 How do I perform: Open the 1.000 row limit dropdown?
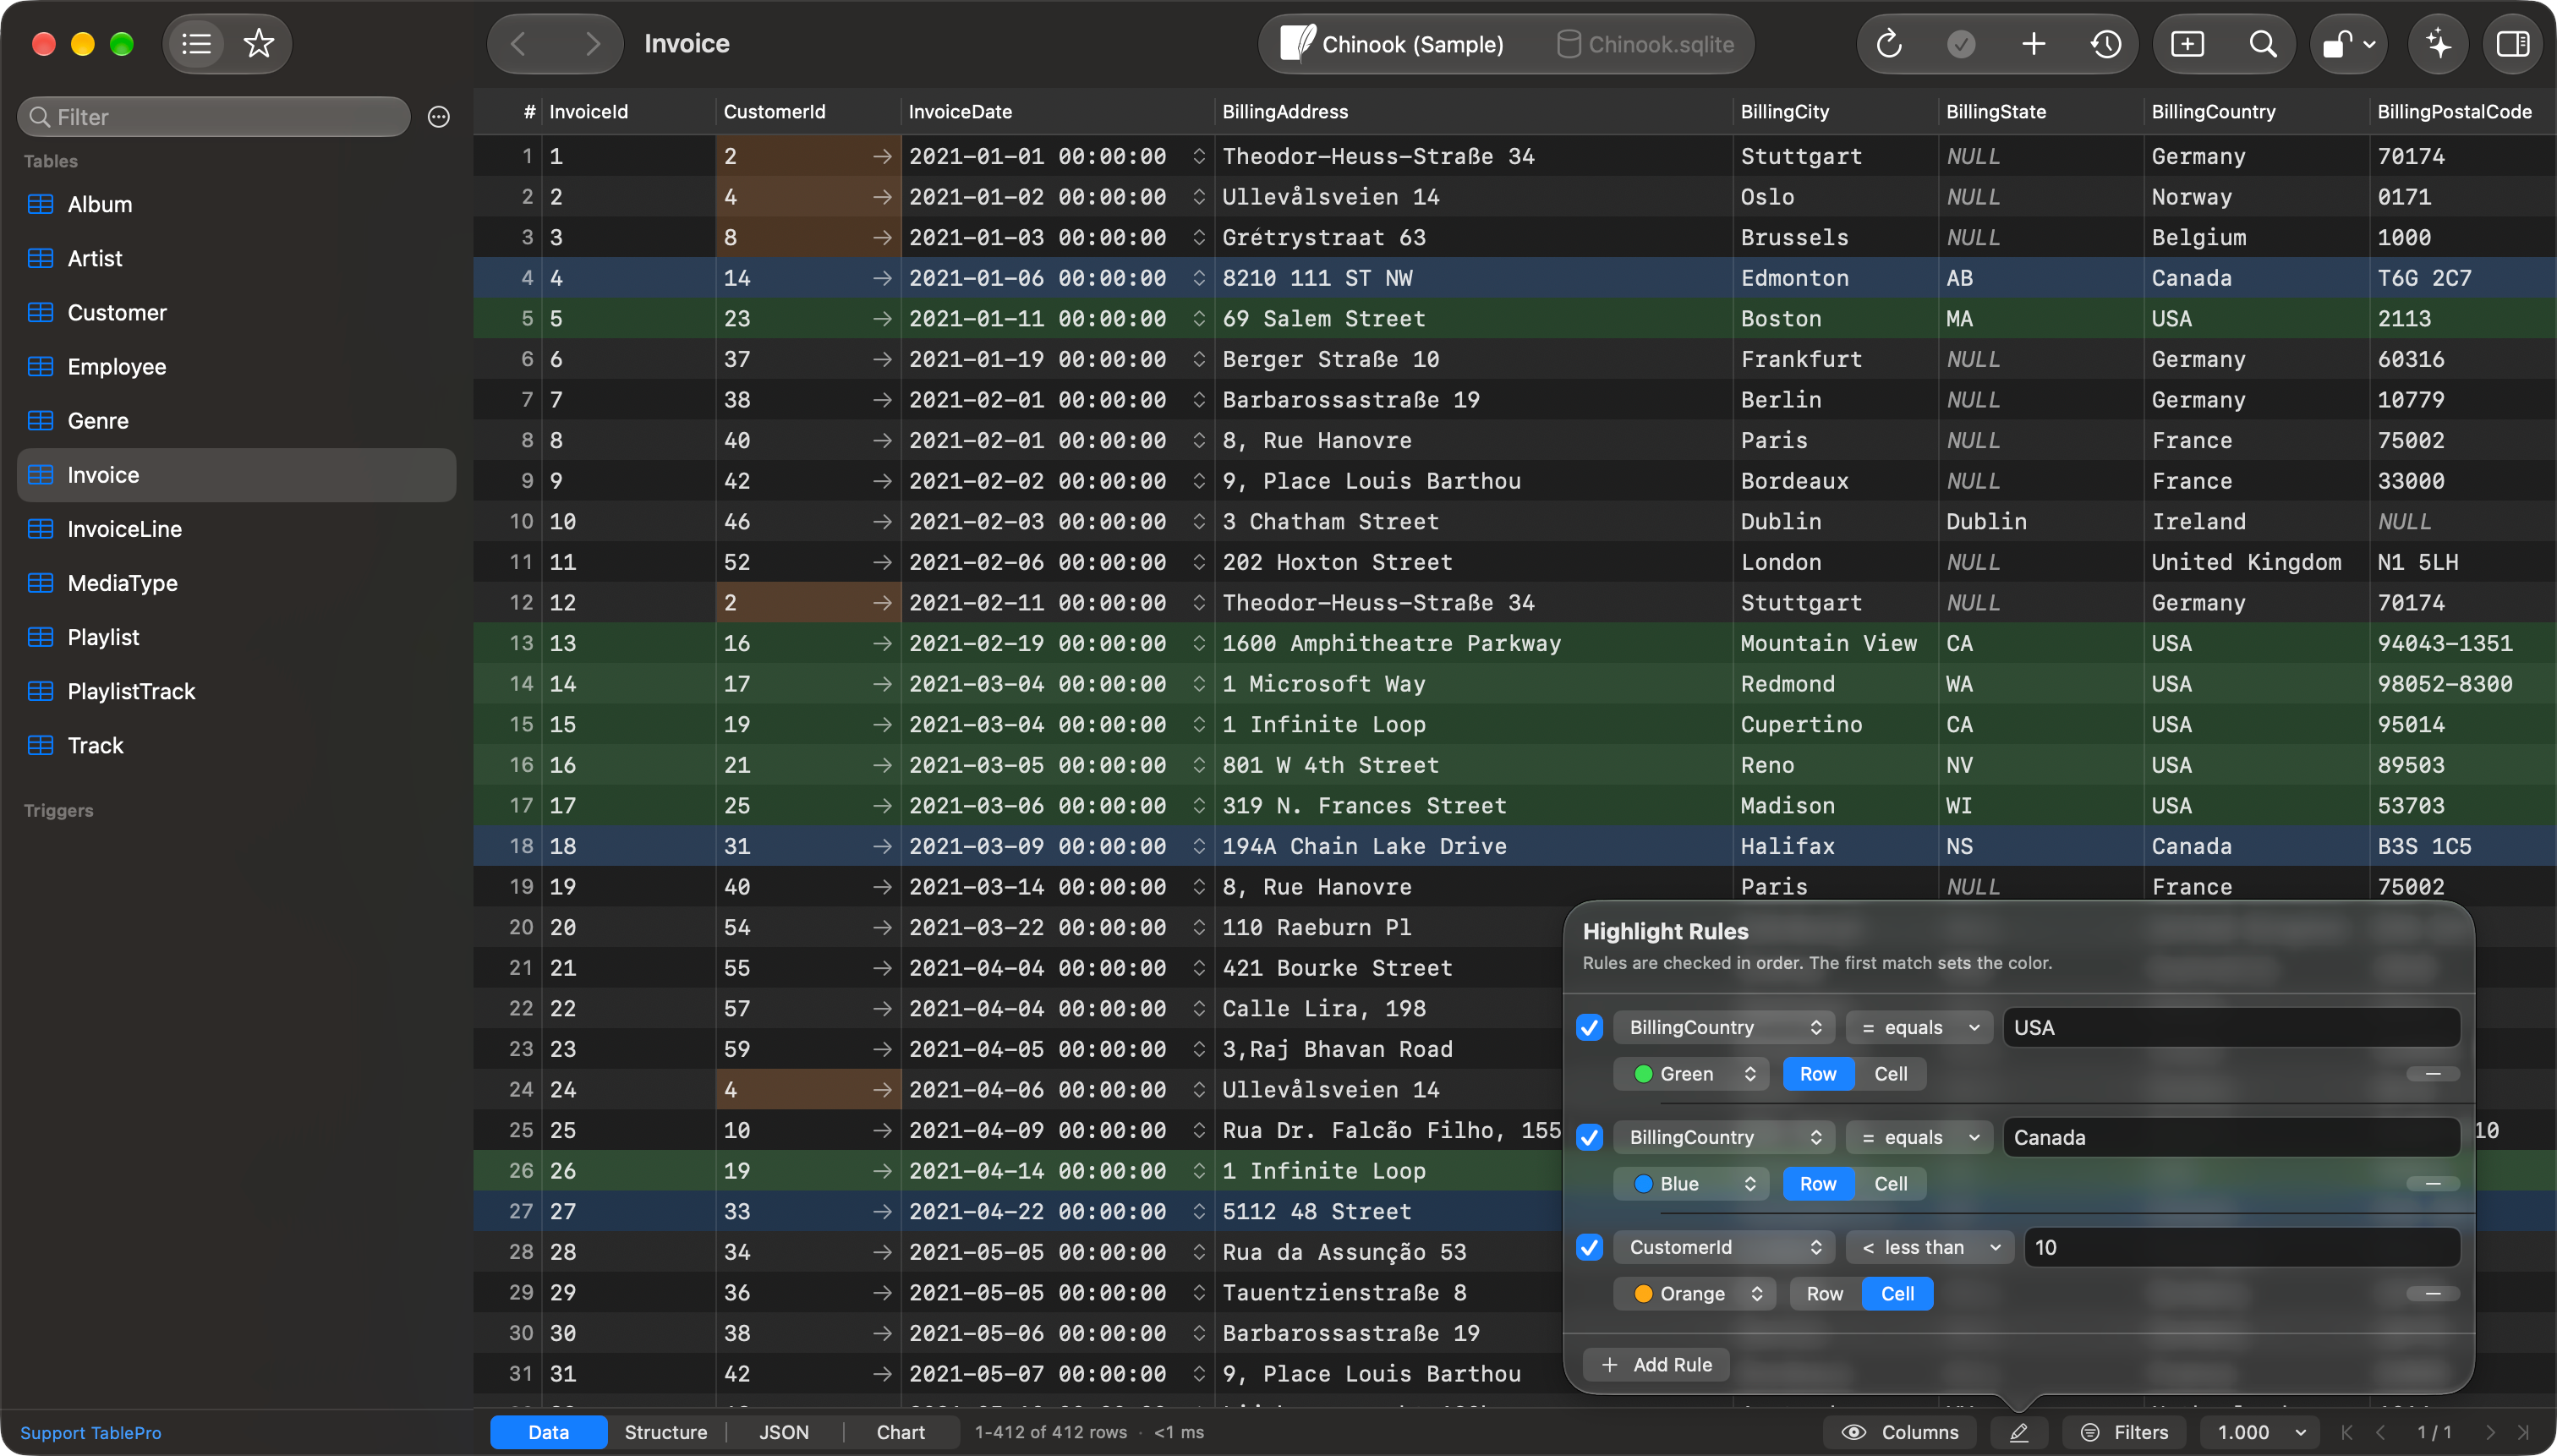point(2260,1432)
